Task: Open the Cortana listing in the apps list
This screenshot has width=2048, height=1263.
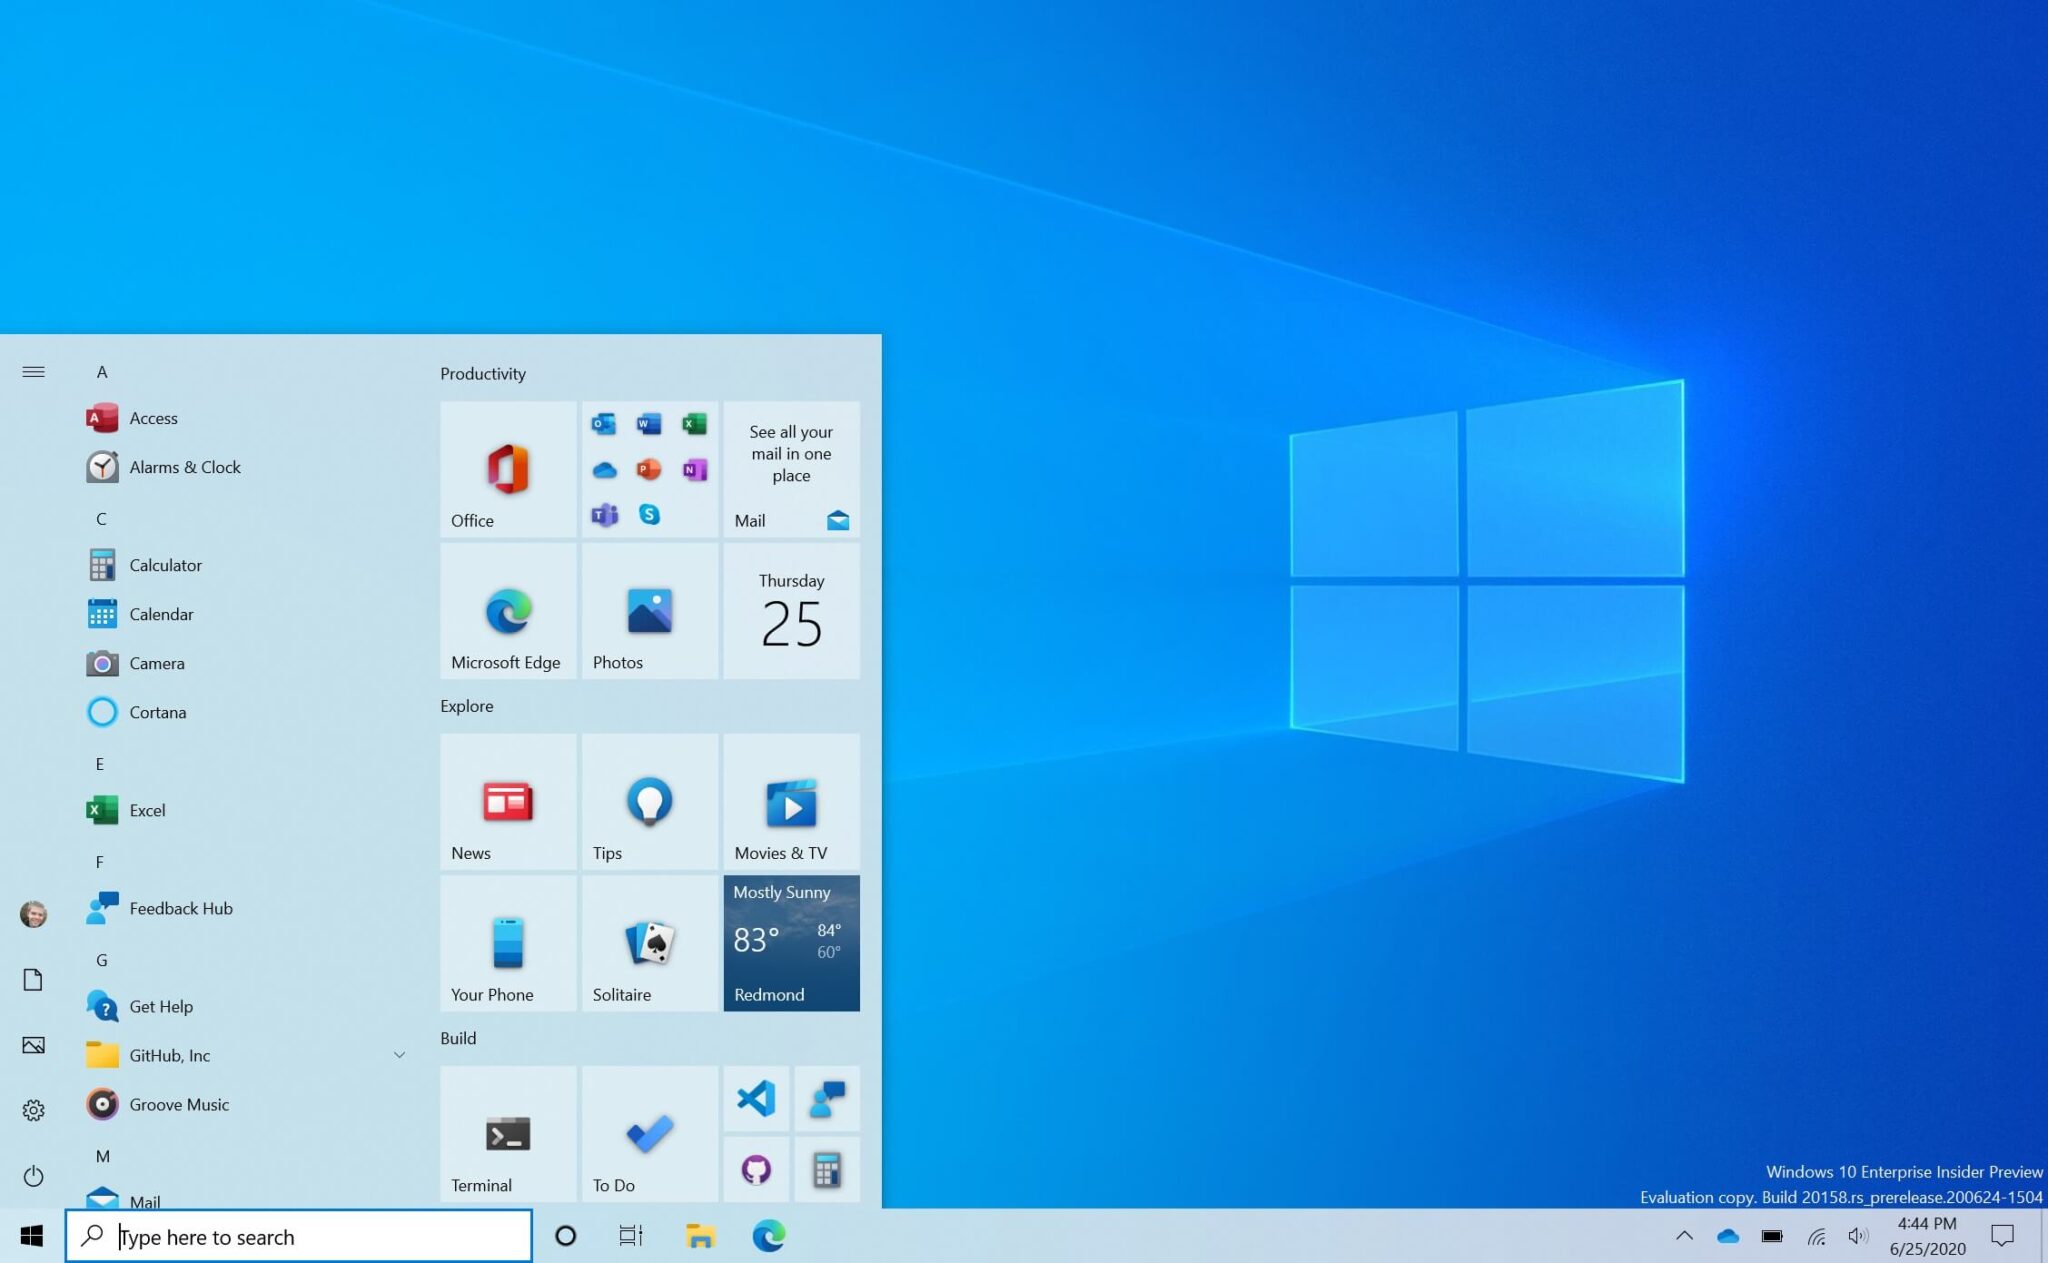Action: click(x=158, y=712)
